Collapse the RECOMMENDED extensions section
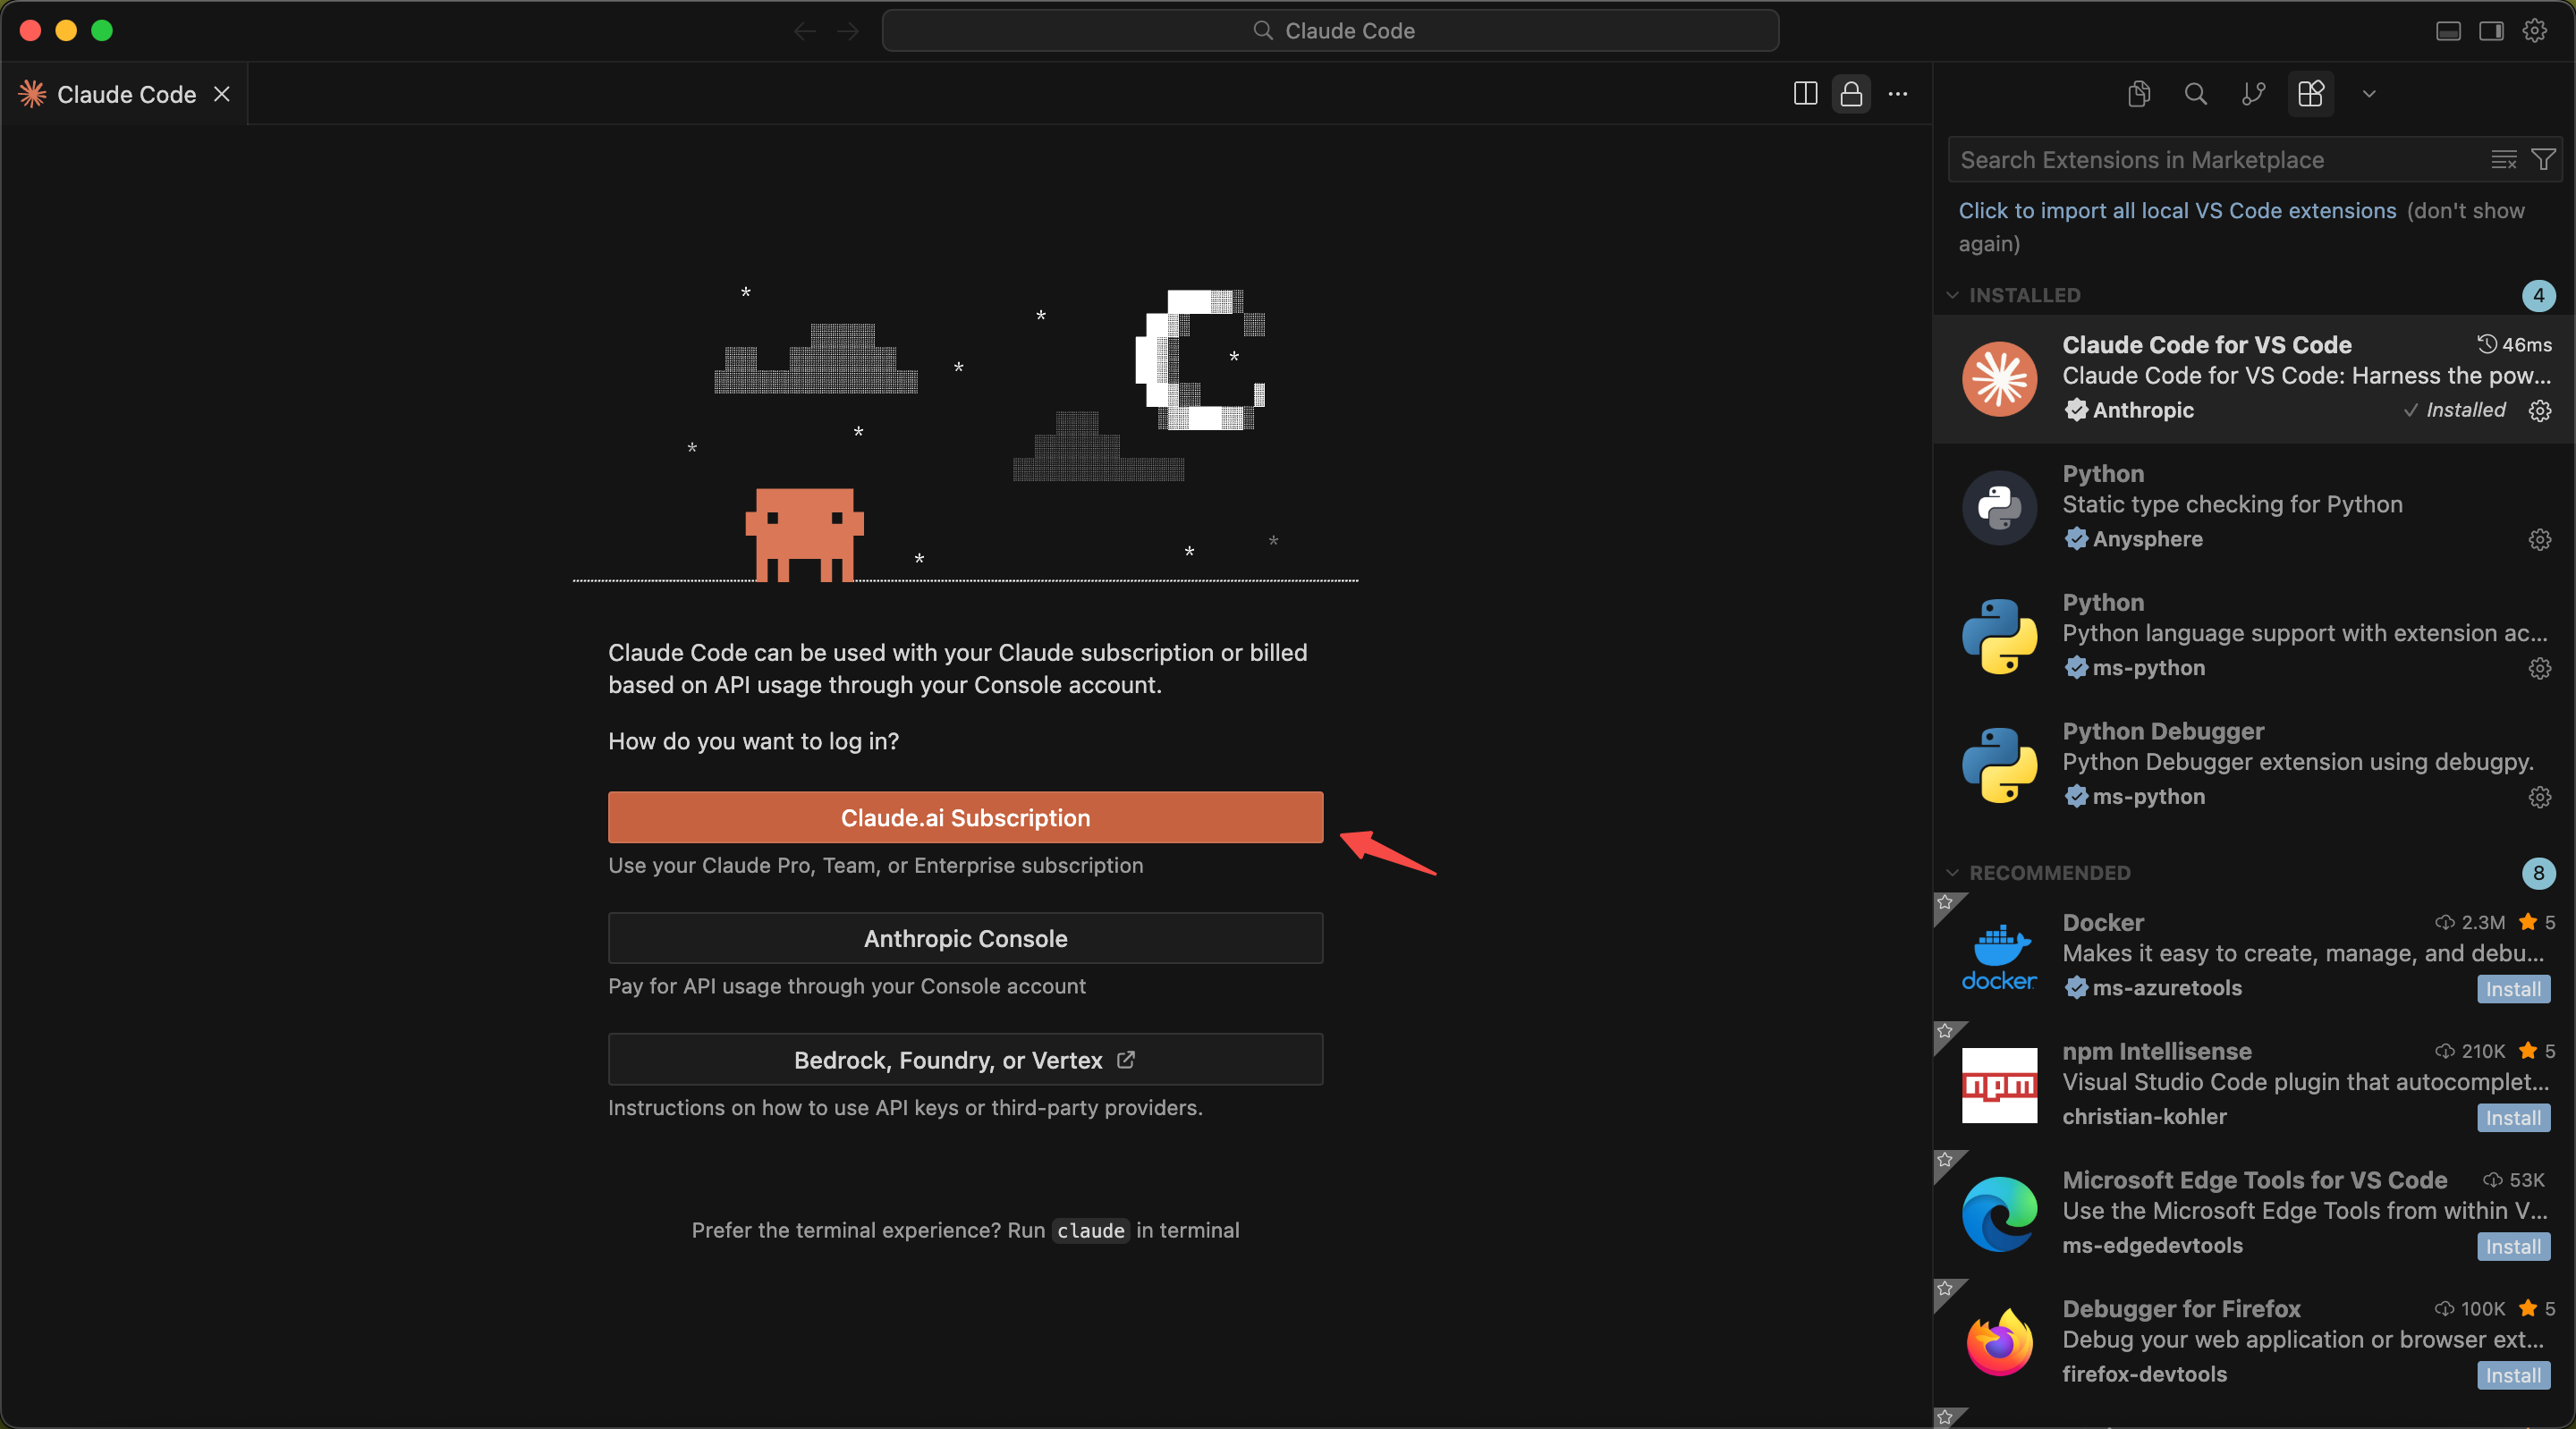Screen dimensions: 2576x1429 2049,873
